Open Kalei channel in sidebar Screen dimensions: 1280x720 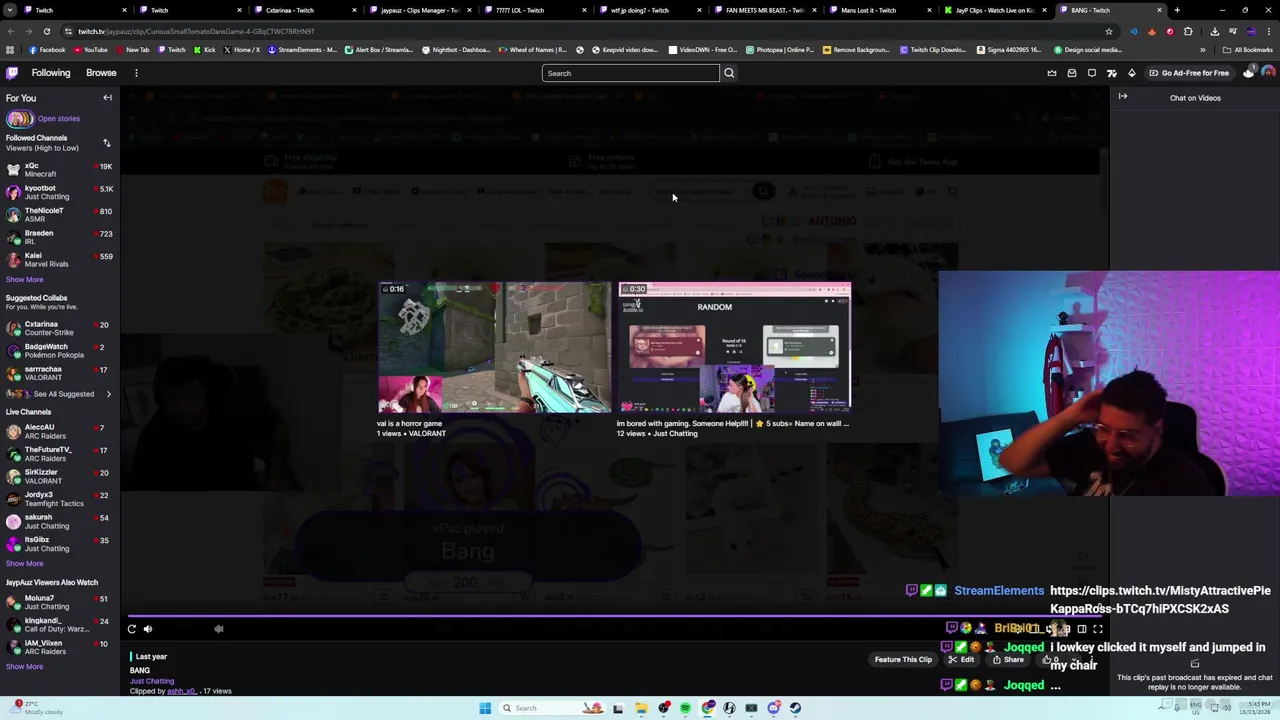[x=59, y=260]
